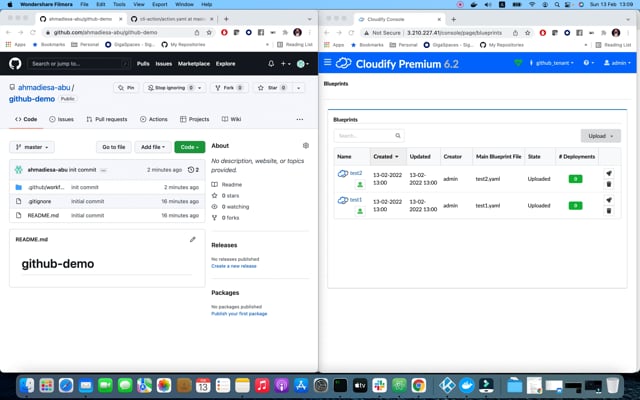Open Cloudify hamburger sidebar menu
Viewport: 640px width, 400px height.
coord(327,62)
